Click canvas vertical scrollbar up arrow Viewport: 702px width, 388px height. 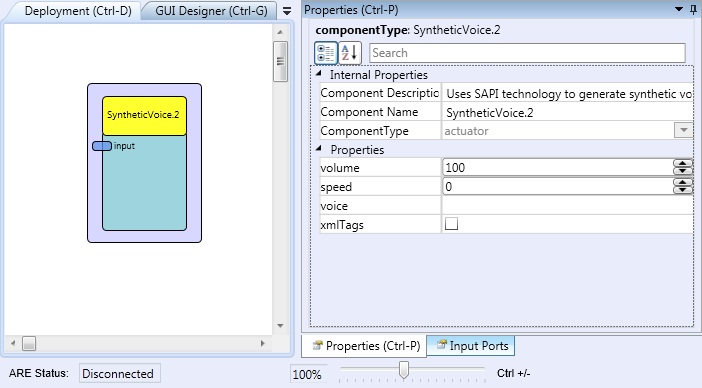tap(280, 32)
